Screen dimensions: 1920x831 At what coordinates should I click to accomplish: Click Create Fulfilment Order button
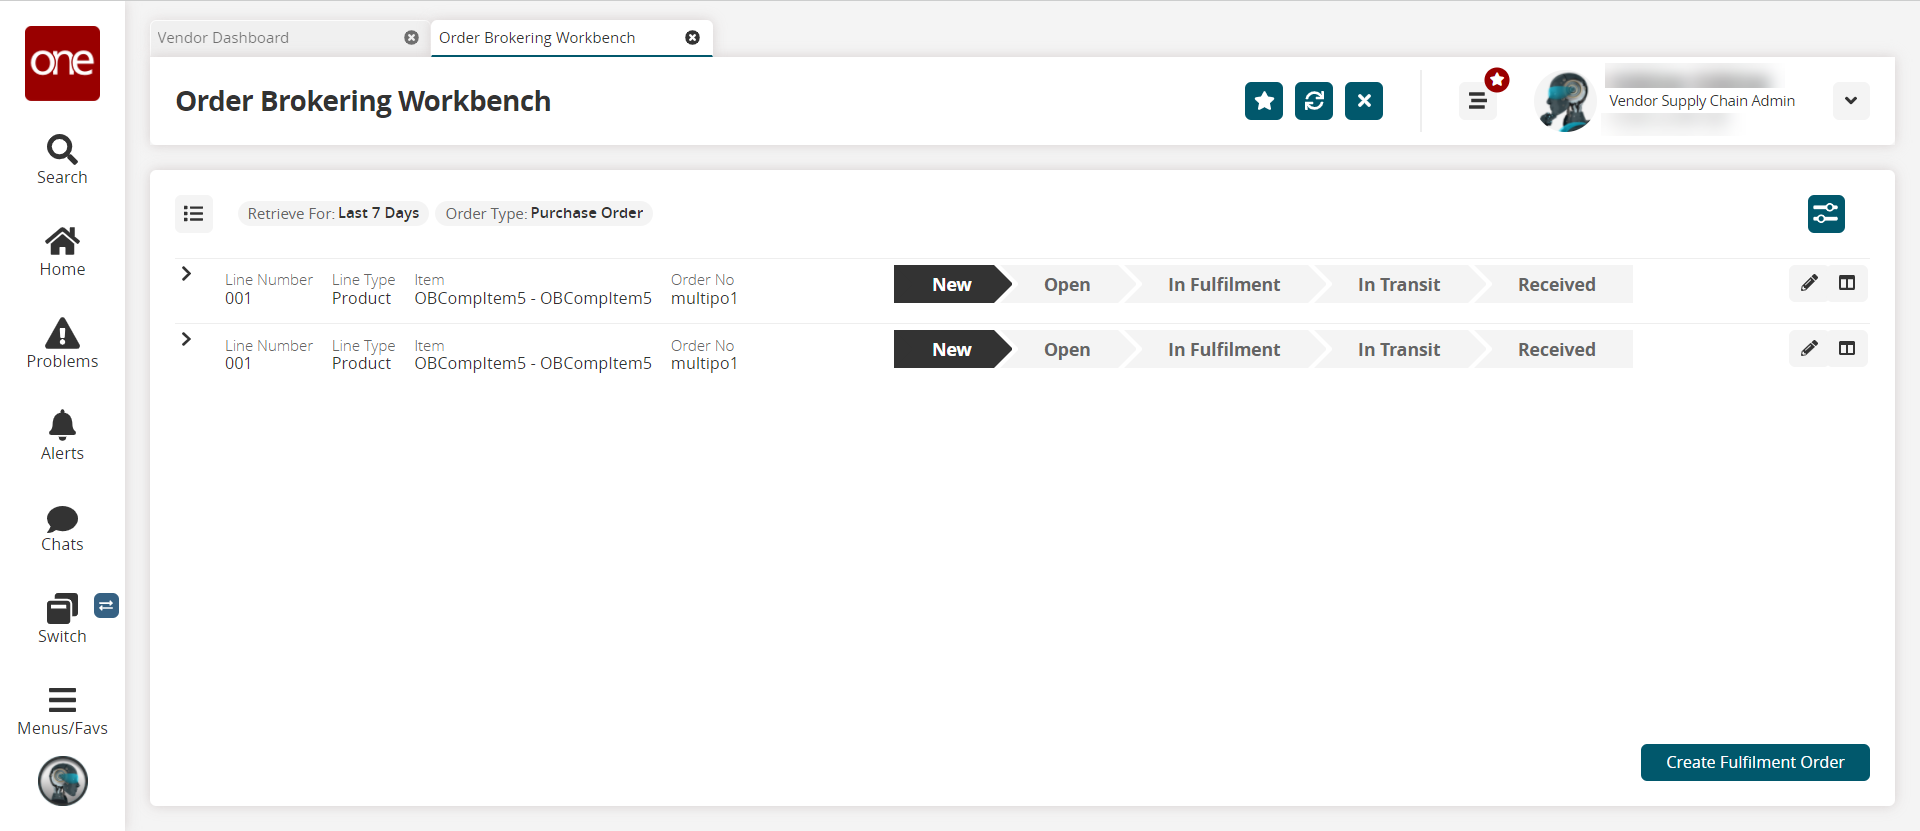pos(1755,762)
